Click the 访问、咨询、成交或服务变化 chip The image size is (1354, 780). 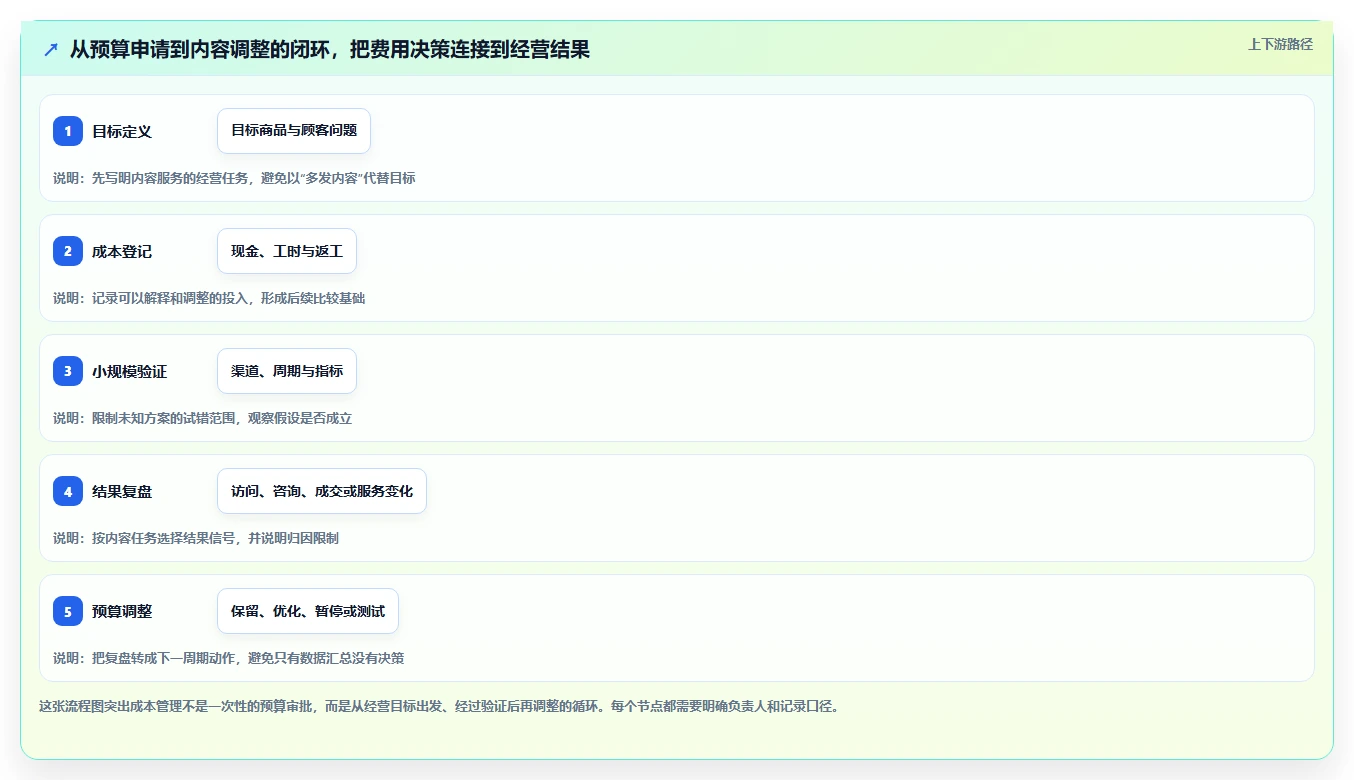click(x=322, y=491)
